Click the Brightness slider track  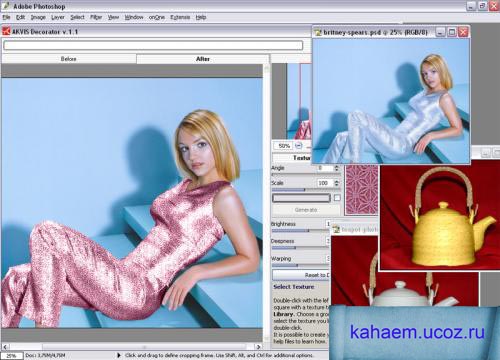300,231
